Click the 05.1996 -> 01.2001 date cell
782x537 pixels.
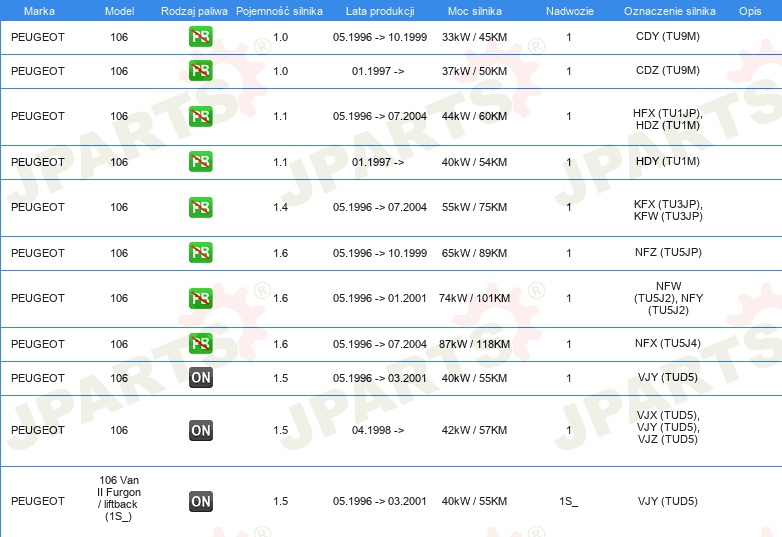point(380,298)
